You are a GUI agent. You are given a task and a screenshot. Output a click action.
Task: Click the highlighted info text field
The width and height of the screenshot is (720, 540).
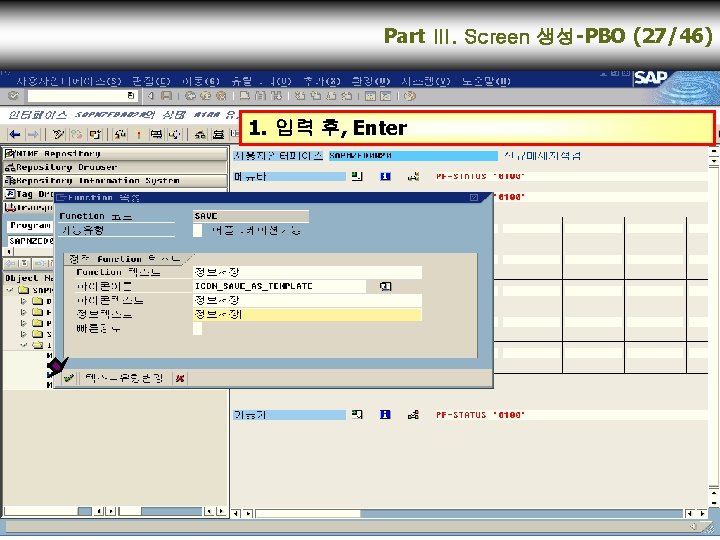pos(307,315)
